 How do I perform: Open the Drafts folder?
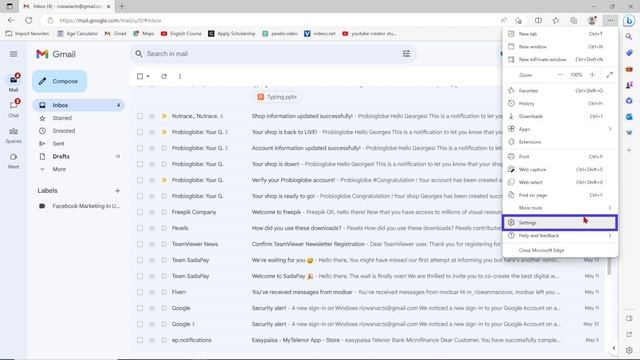coord(78,156)
